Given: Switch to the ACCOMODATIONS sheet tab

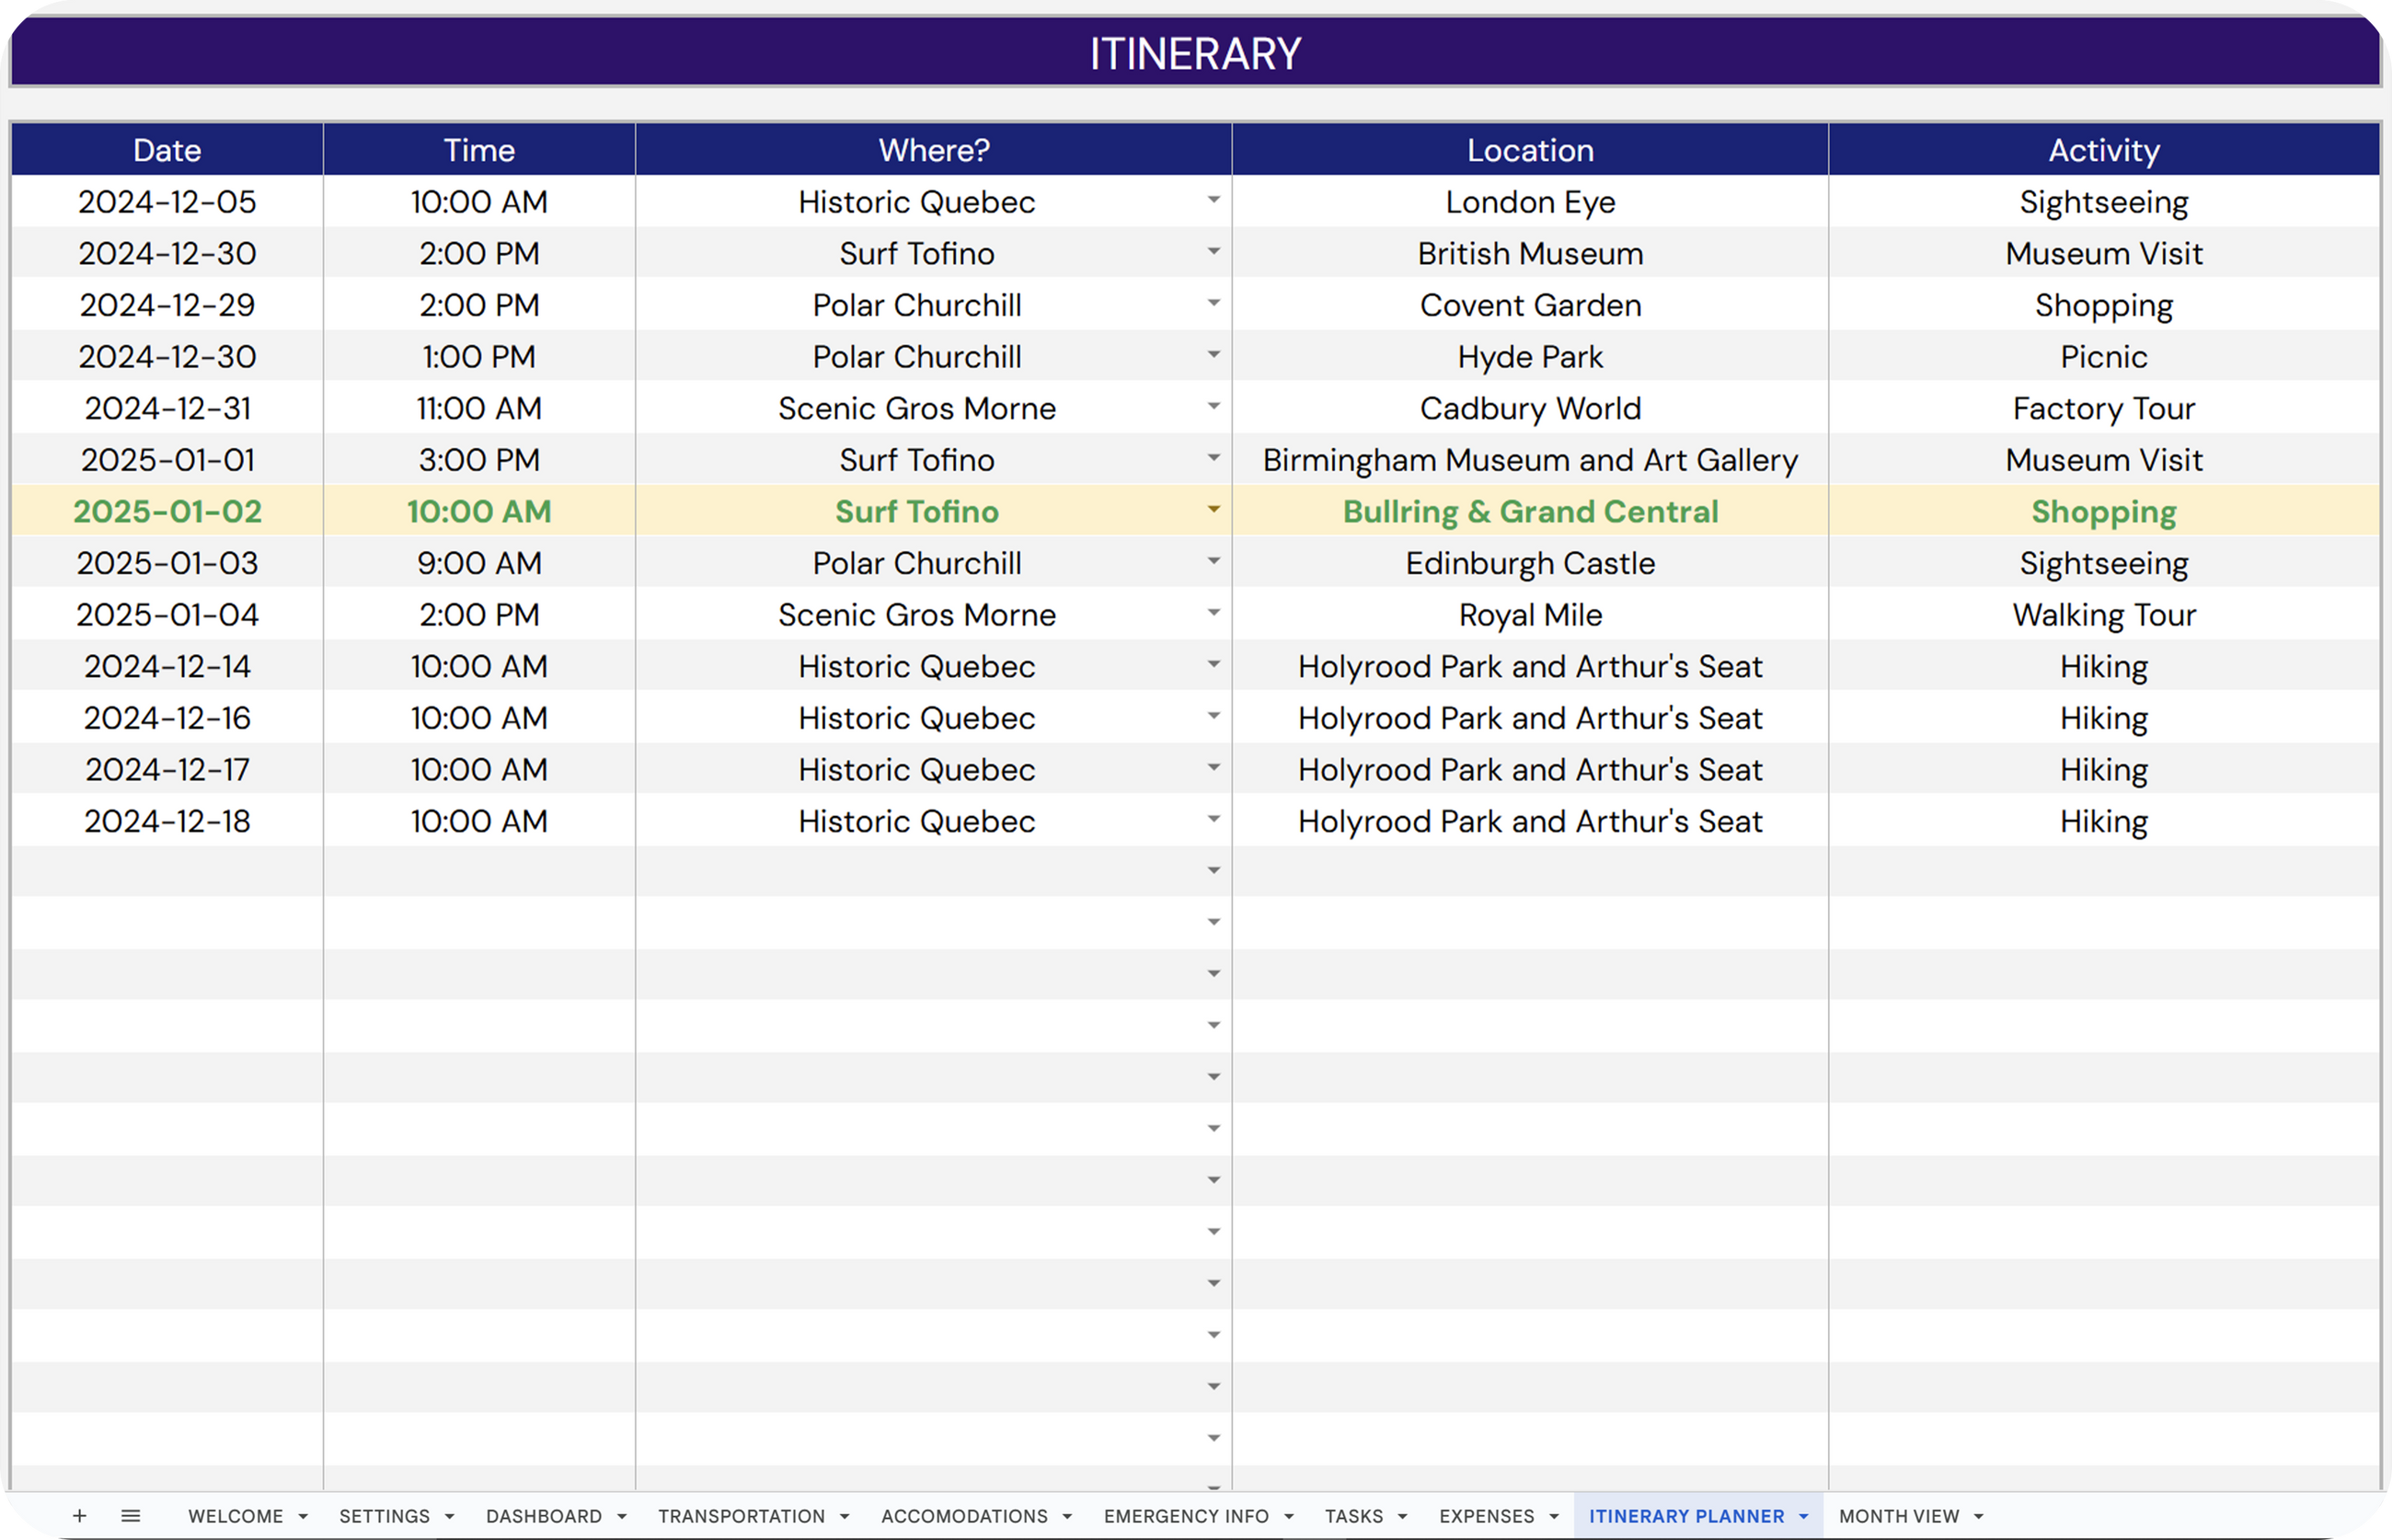Looking at the screenshot, I should [964, 1516].
